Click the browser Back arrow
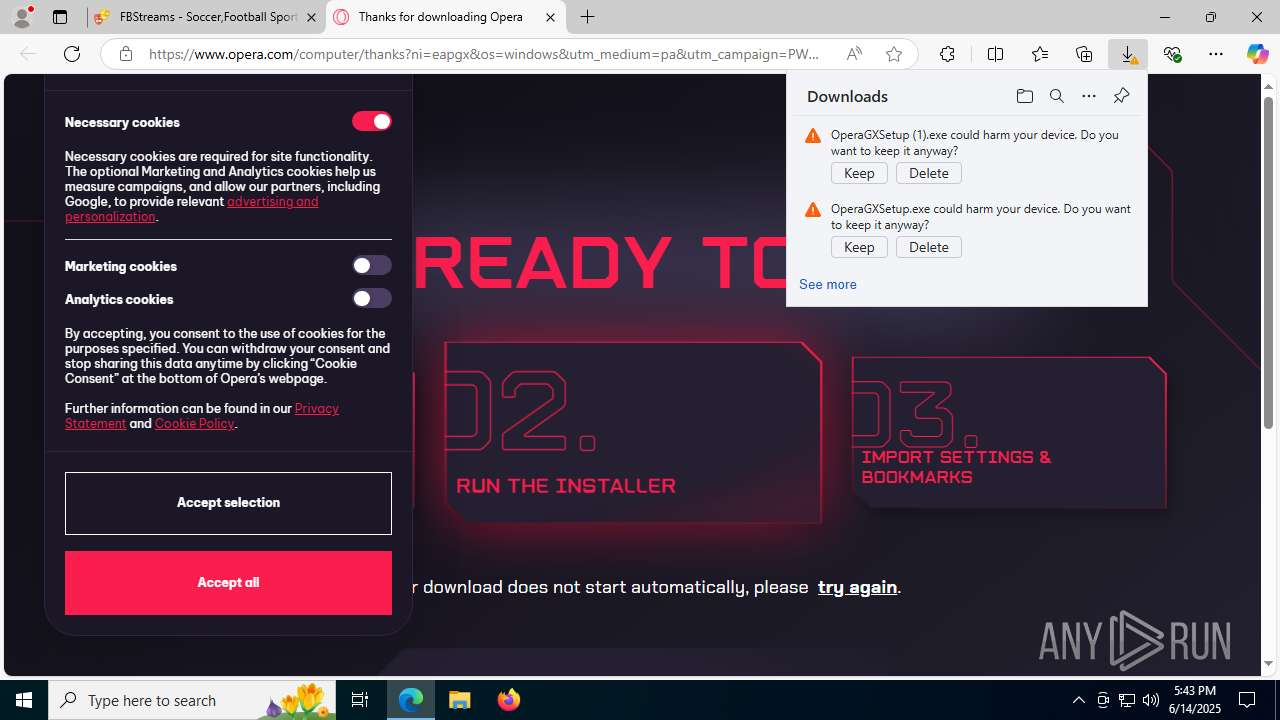The image size is (1280, 720). point(28,54)
